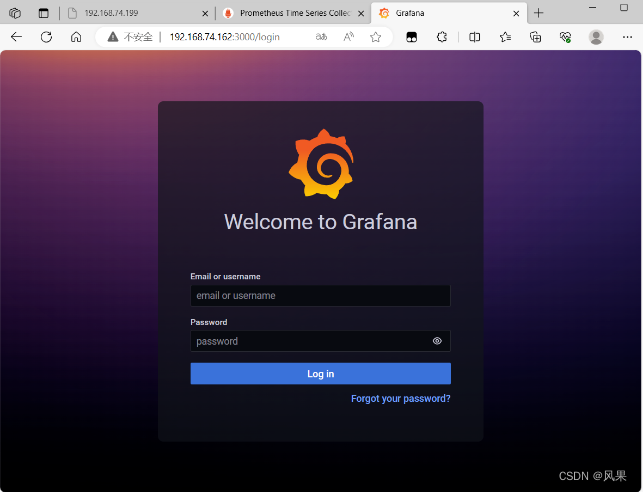Screen dimensions: 643x492
Task: Open browser essentials heart icon
Action: (x=565, y=37)
